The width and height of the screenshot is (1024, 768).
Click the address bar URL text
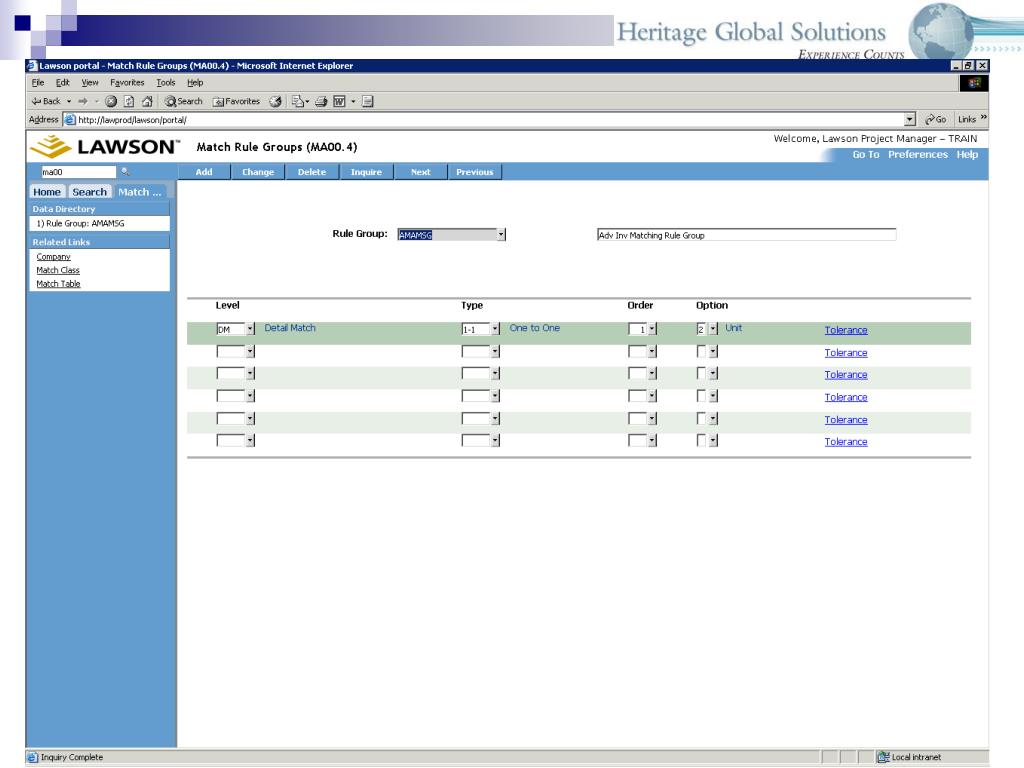133,120
